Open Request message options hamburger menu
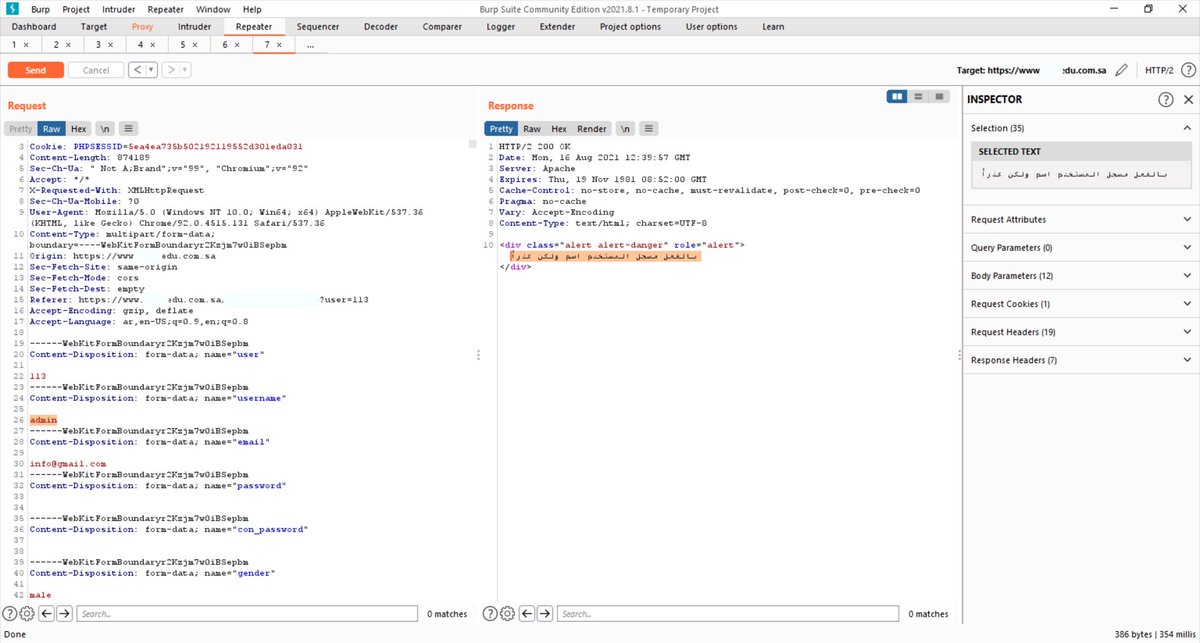 [129, 129]
